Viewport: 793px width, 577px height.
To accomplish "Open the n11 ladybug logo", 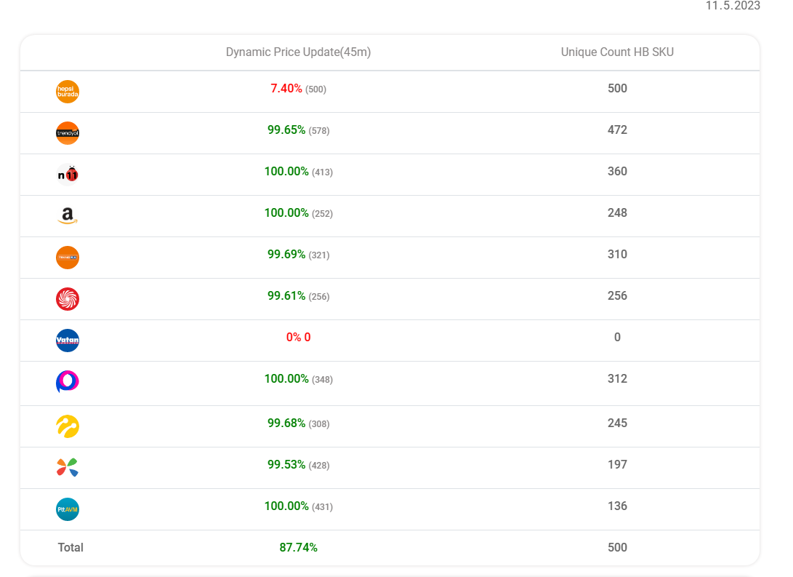I will coord(67,174).
